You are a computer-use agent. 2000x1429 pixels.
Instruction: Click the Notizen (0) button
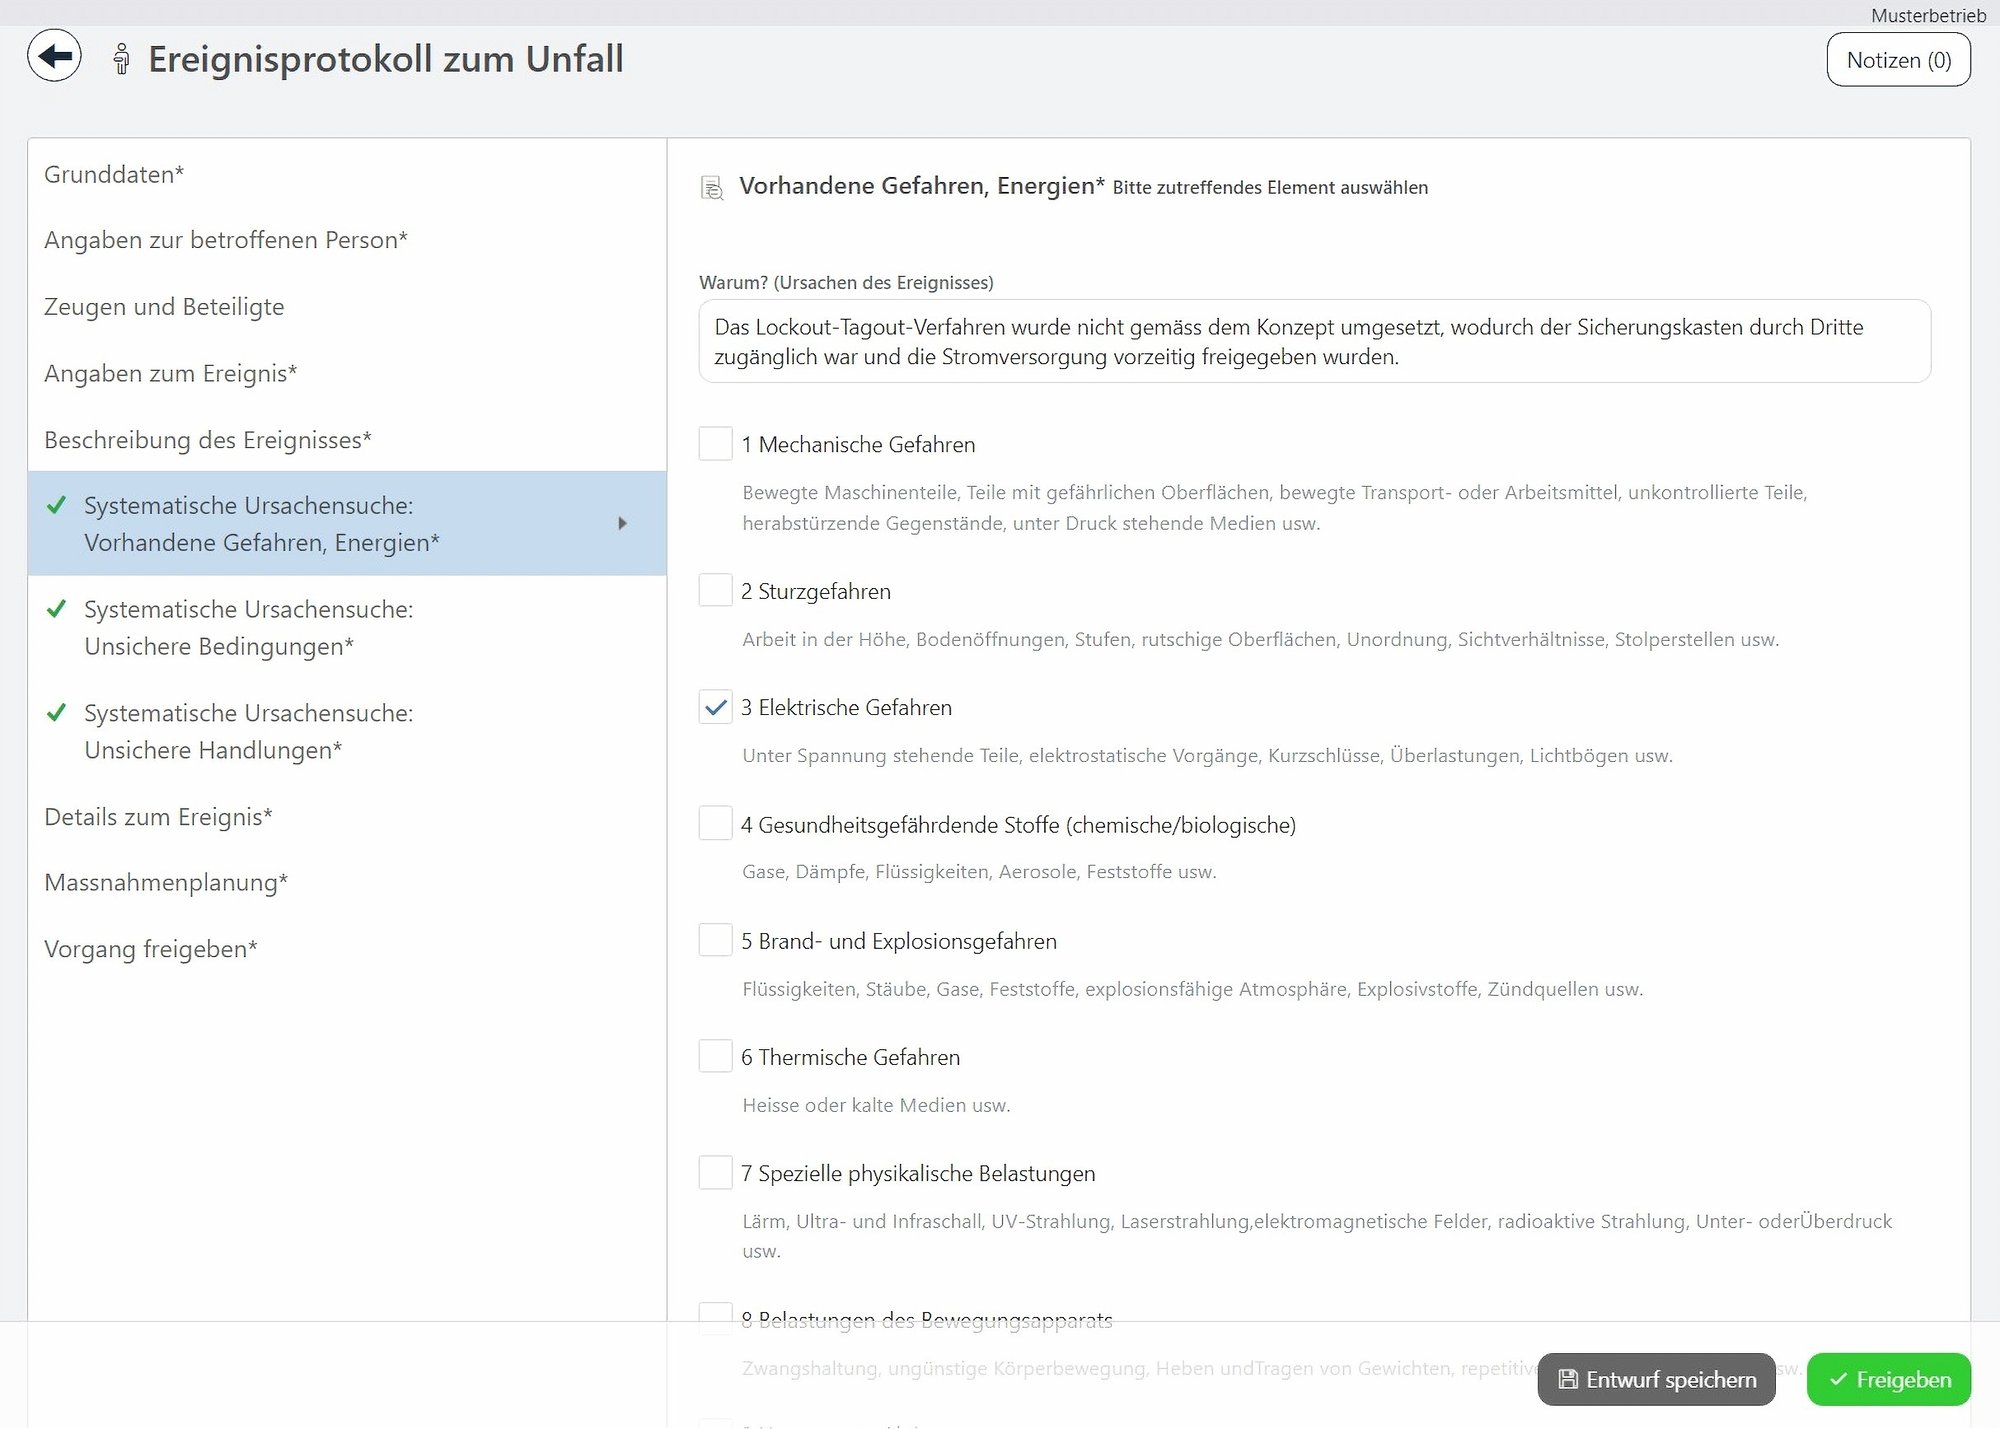click(1898, 59)
